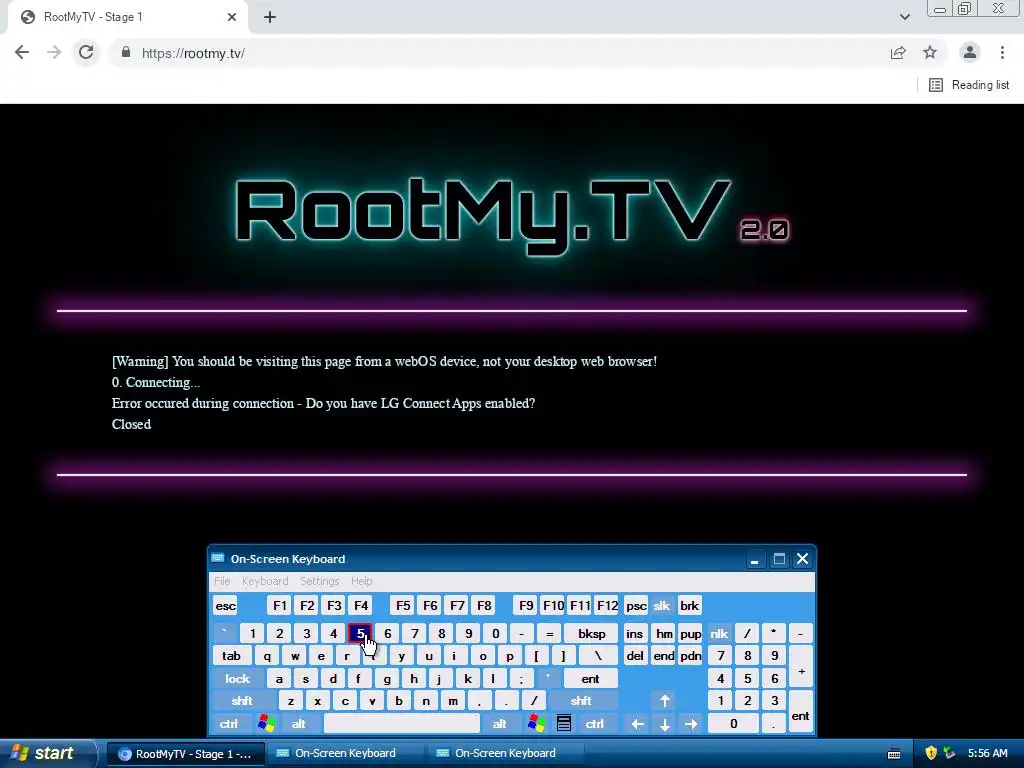Screen dimensions: 1024x768
Task: Switch to RootMyTV taskbar button
Action: coord(186,754)
